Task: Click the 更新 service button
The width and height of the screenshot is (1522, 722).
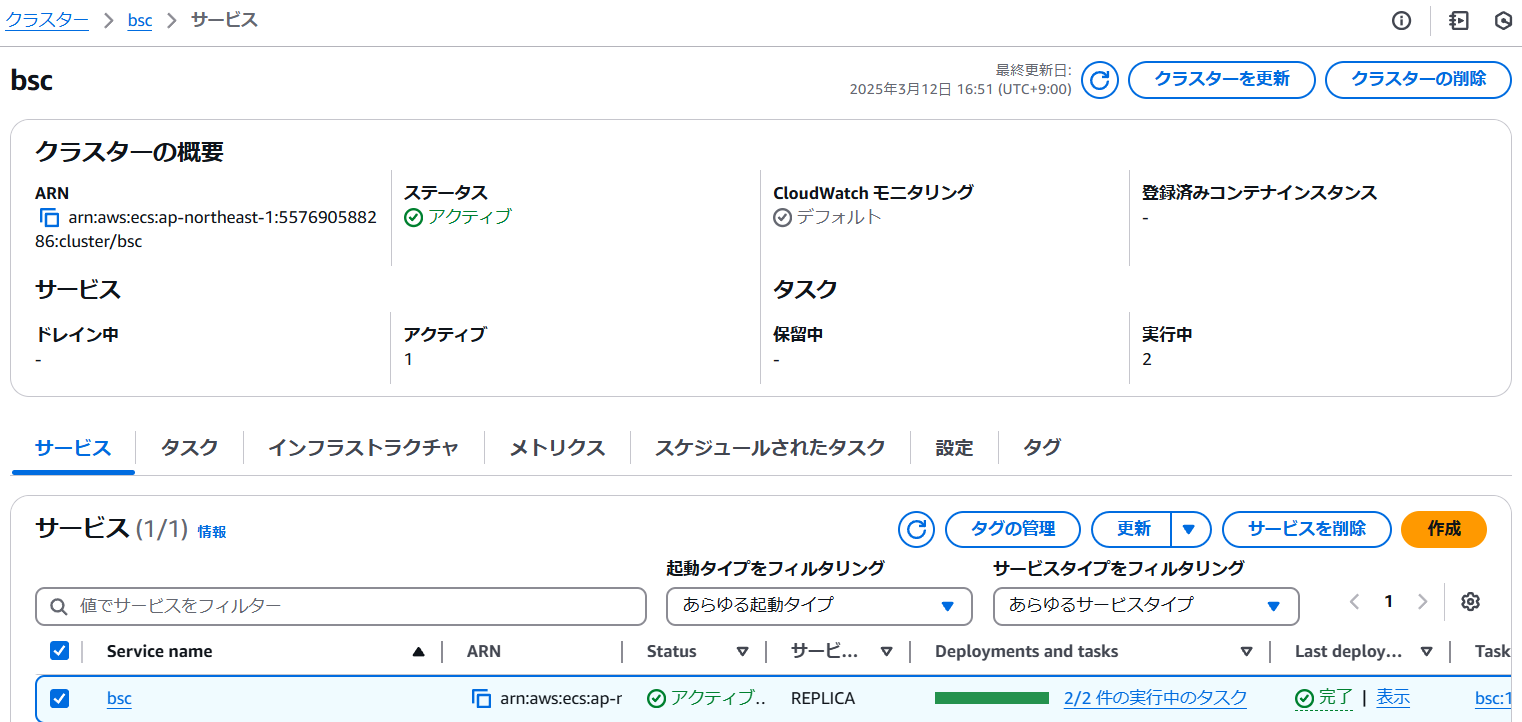Action: coord(1133,529)
